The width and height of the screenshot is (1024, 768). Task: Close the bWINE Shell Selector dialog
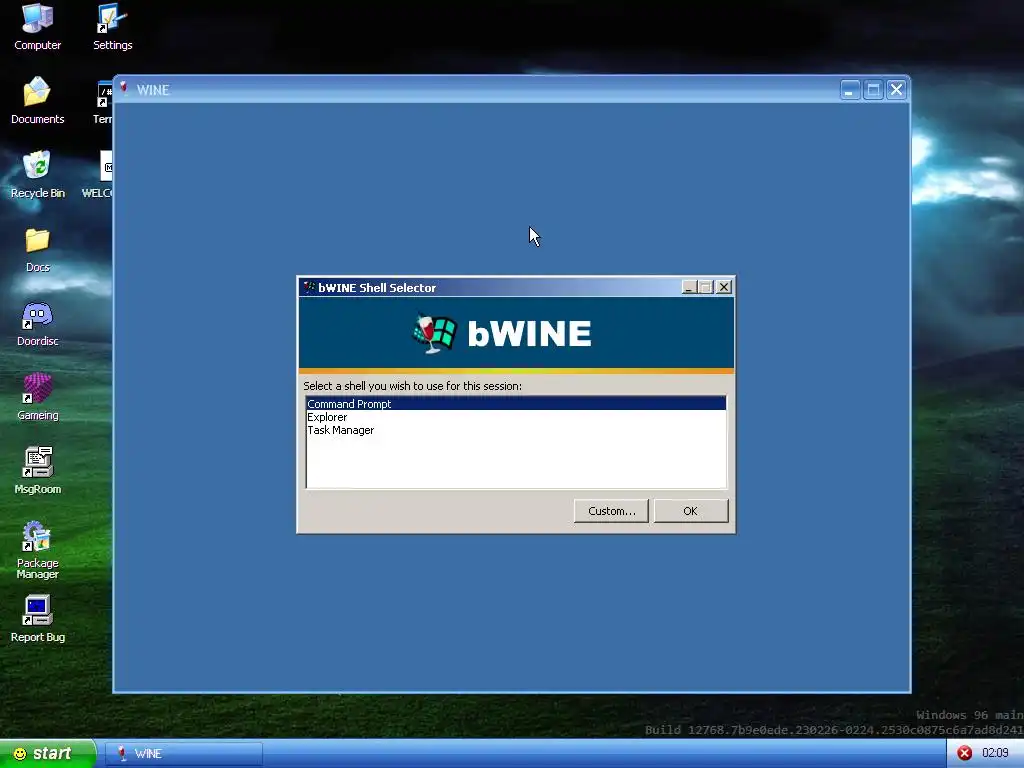[724, 287]
